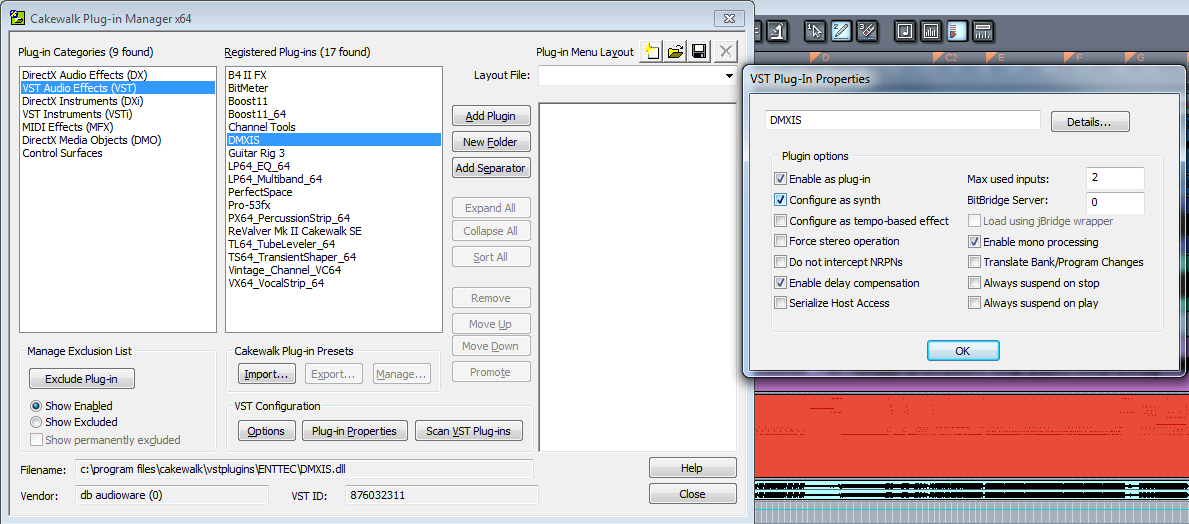This screenshot has width=1189, height=524.
Task: Select DirectX Media Objects (DMO) category
Action: pyautogui.click(x=92, y=140)
